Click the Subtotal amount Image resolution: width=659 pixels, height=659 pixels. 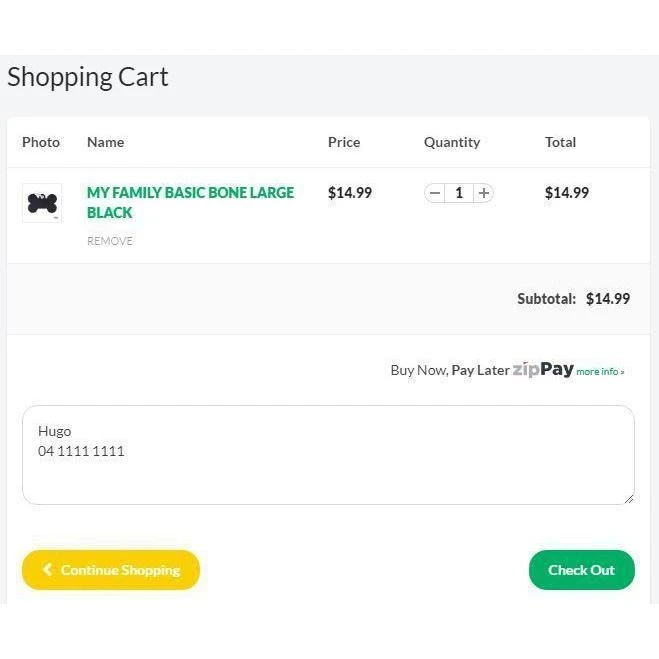click(x=608, y=298)
